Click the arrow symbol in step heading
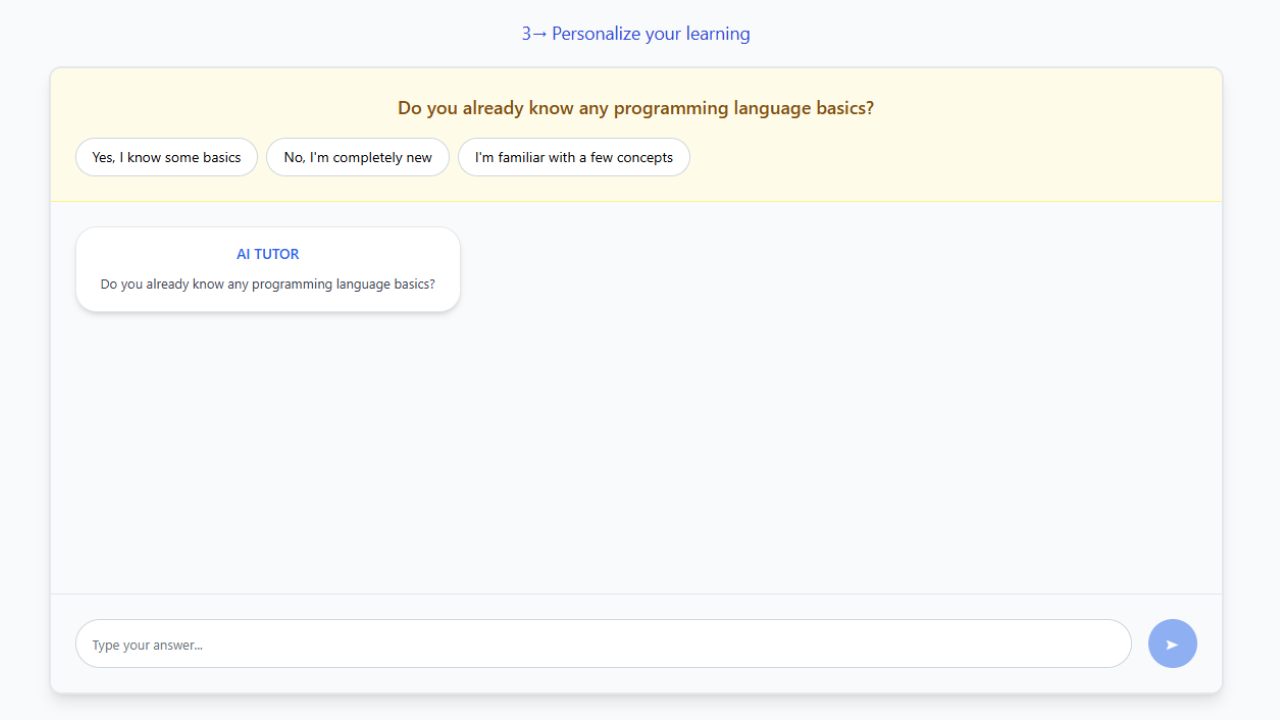Image resolution: width=1280 pixels, height=720 pixels. (x=540, y=34)
